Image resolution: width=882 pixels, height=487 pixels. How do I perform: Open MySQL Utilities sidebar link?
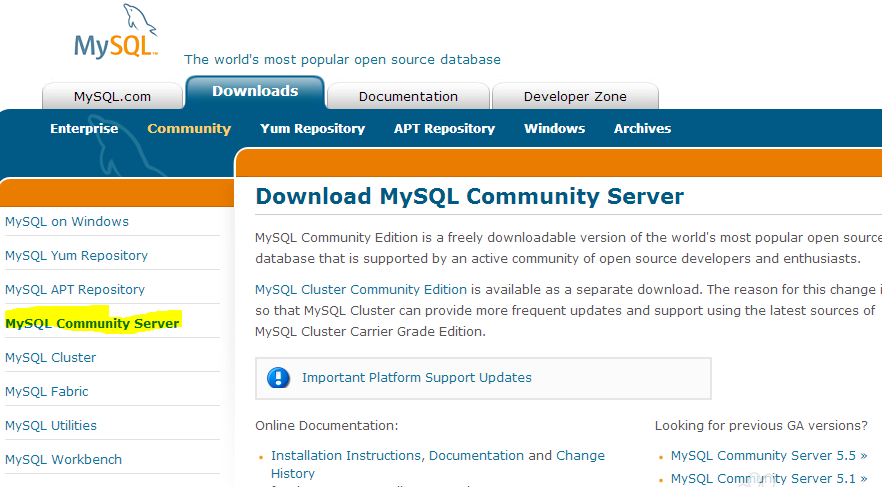click(51, 426)
